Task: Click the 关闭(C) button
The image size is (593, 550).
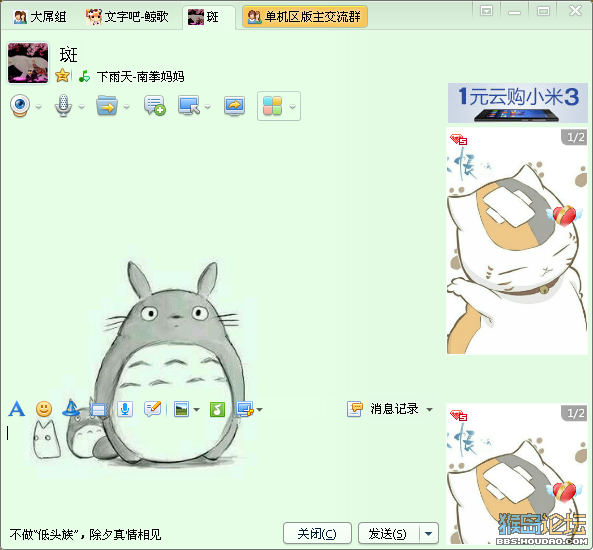Action: point(317,533)
